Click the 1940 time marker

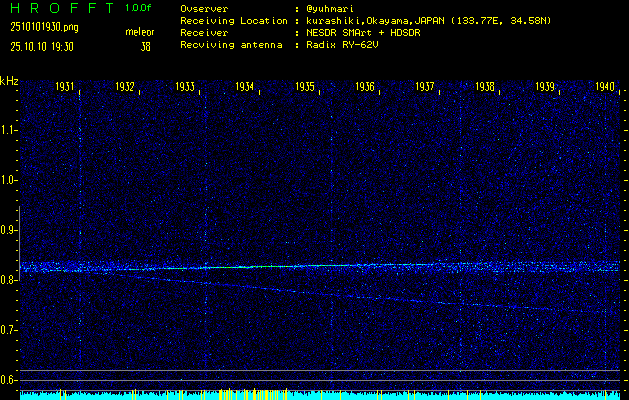click(605, 88)
